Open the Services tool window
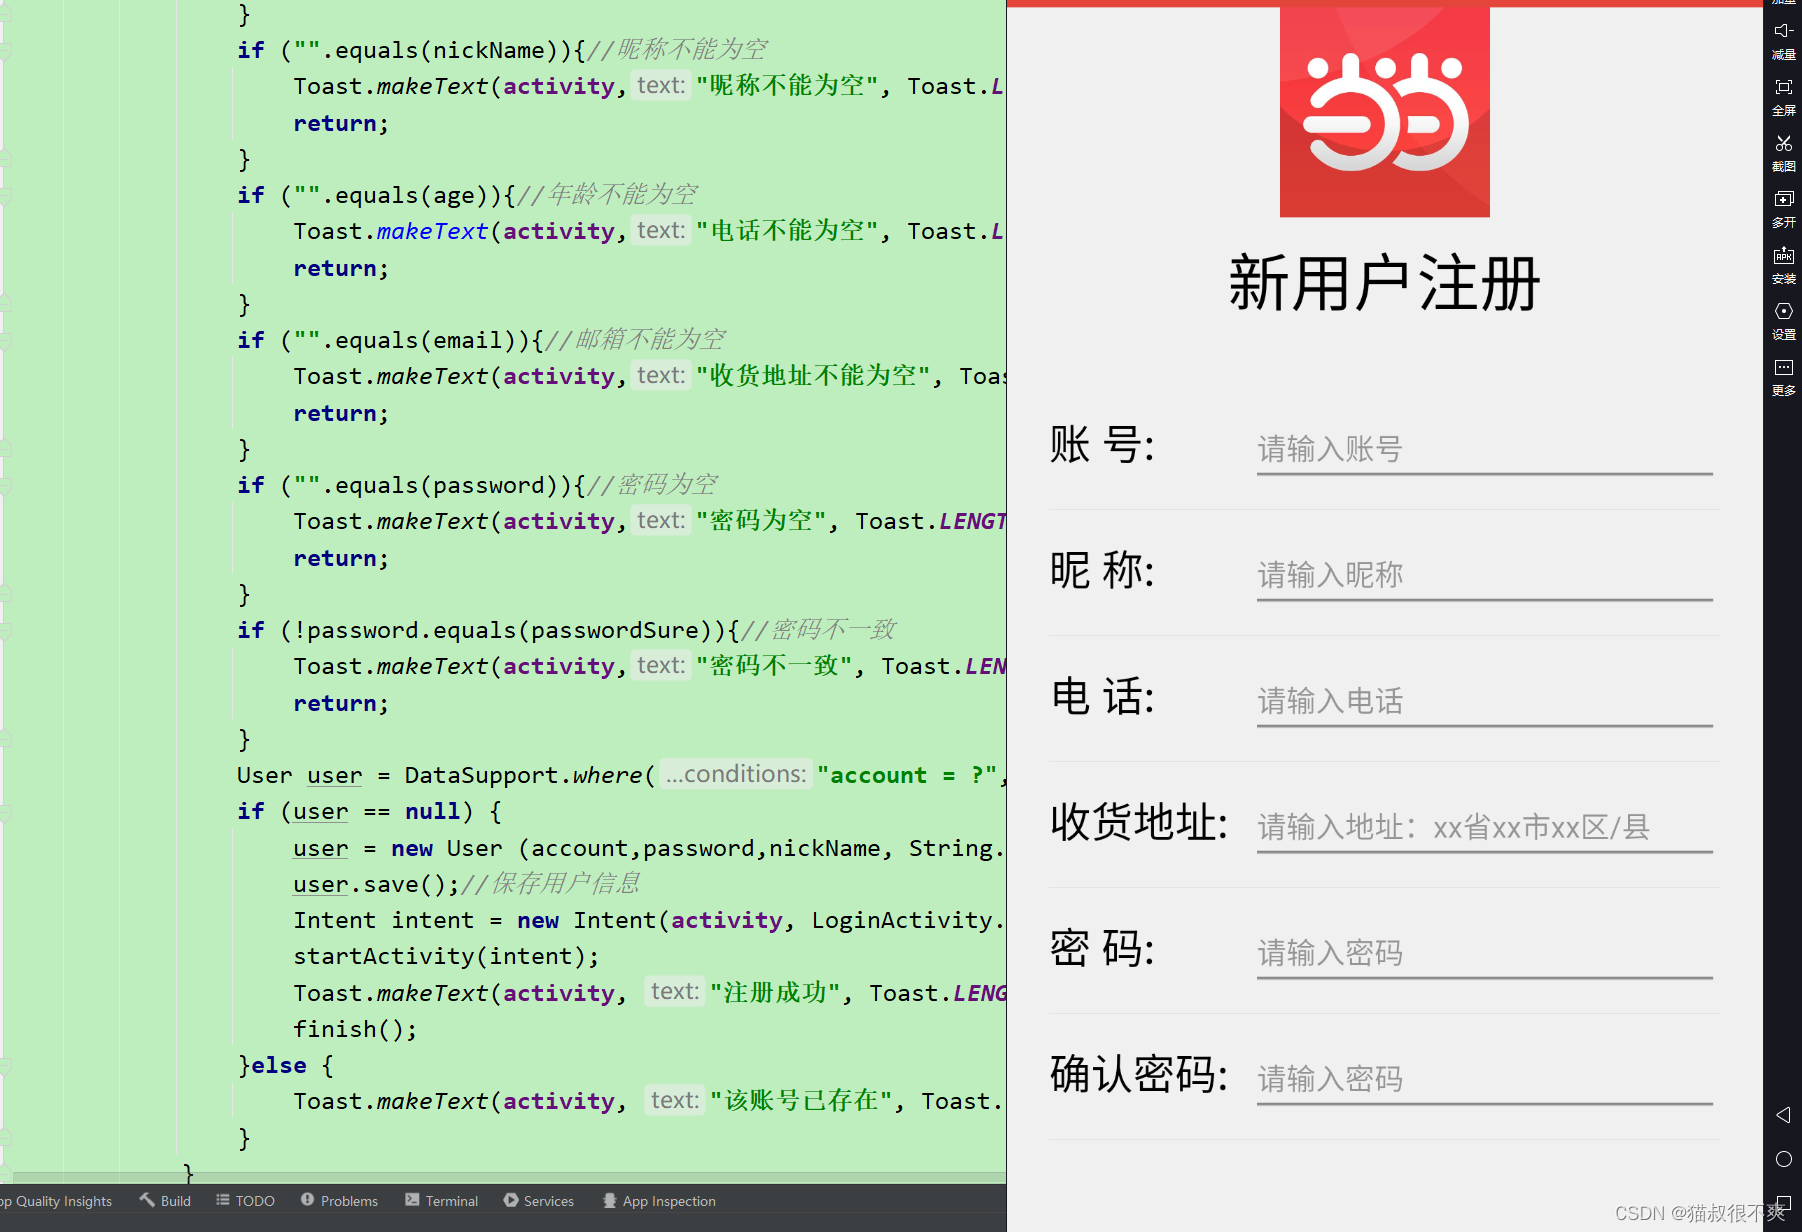The height and width of the screenshot is (1232, 1802). 538,1201
